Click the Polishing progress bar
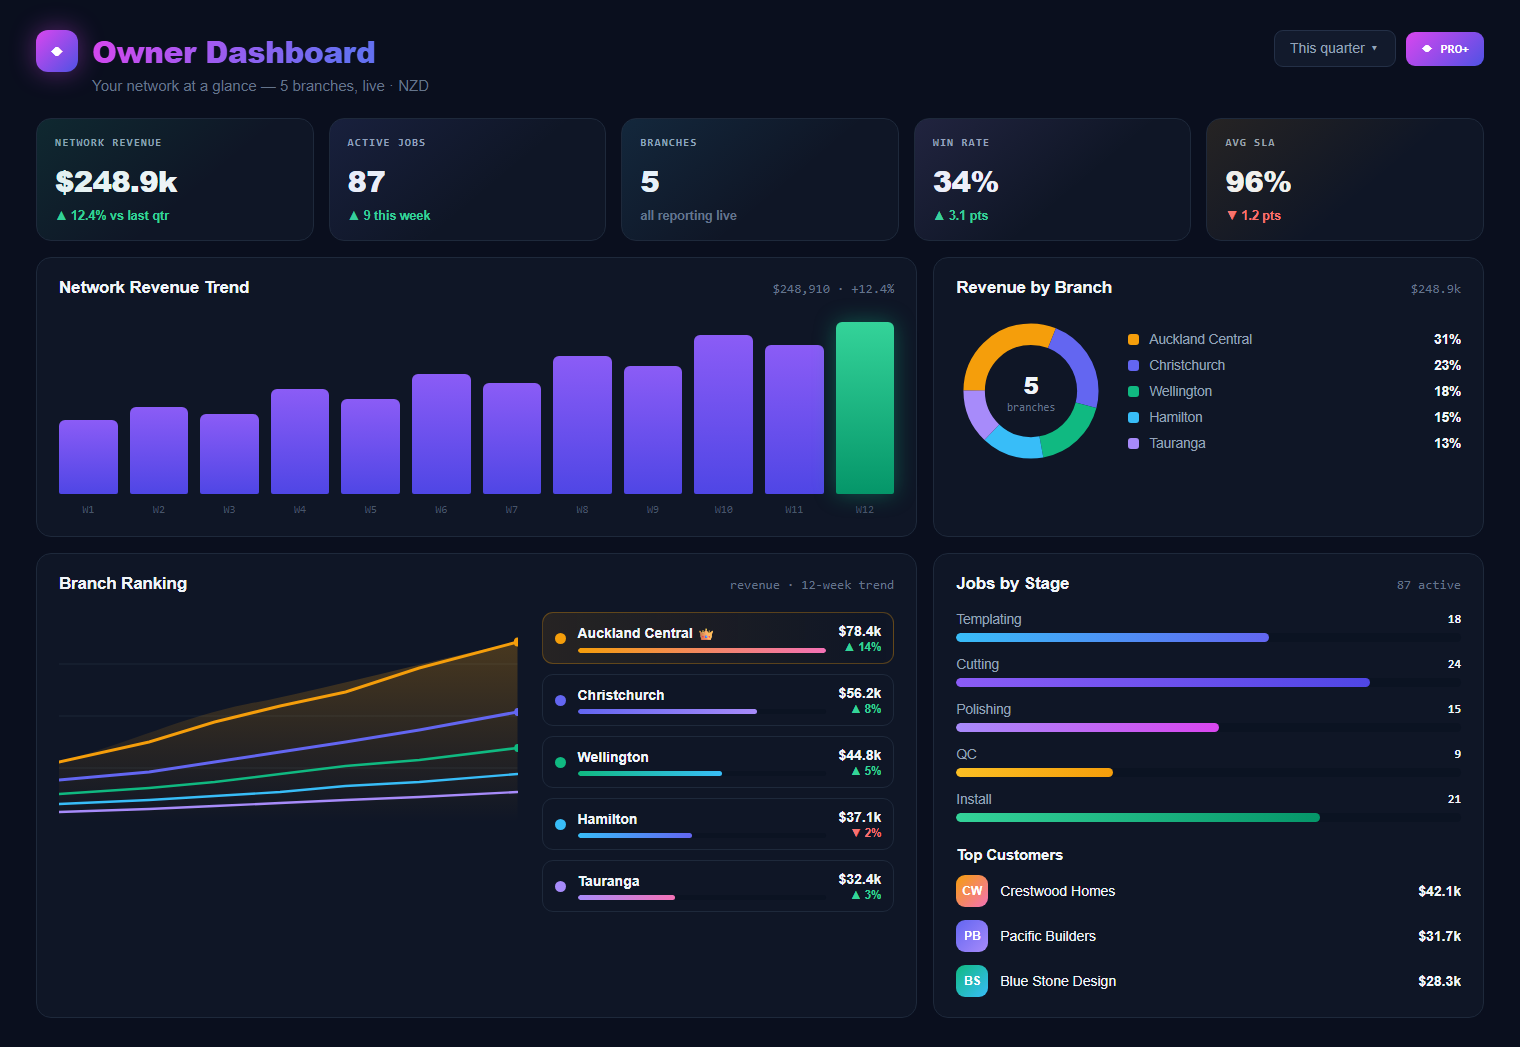Viewport: 1520px width, 1047px height. click(1208, 727)
